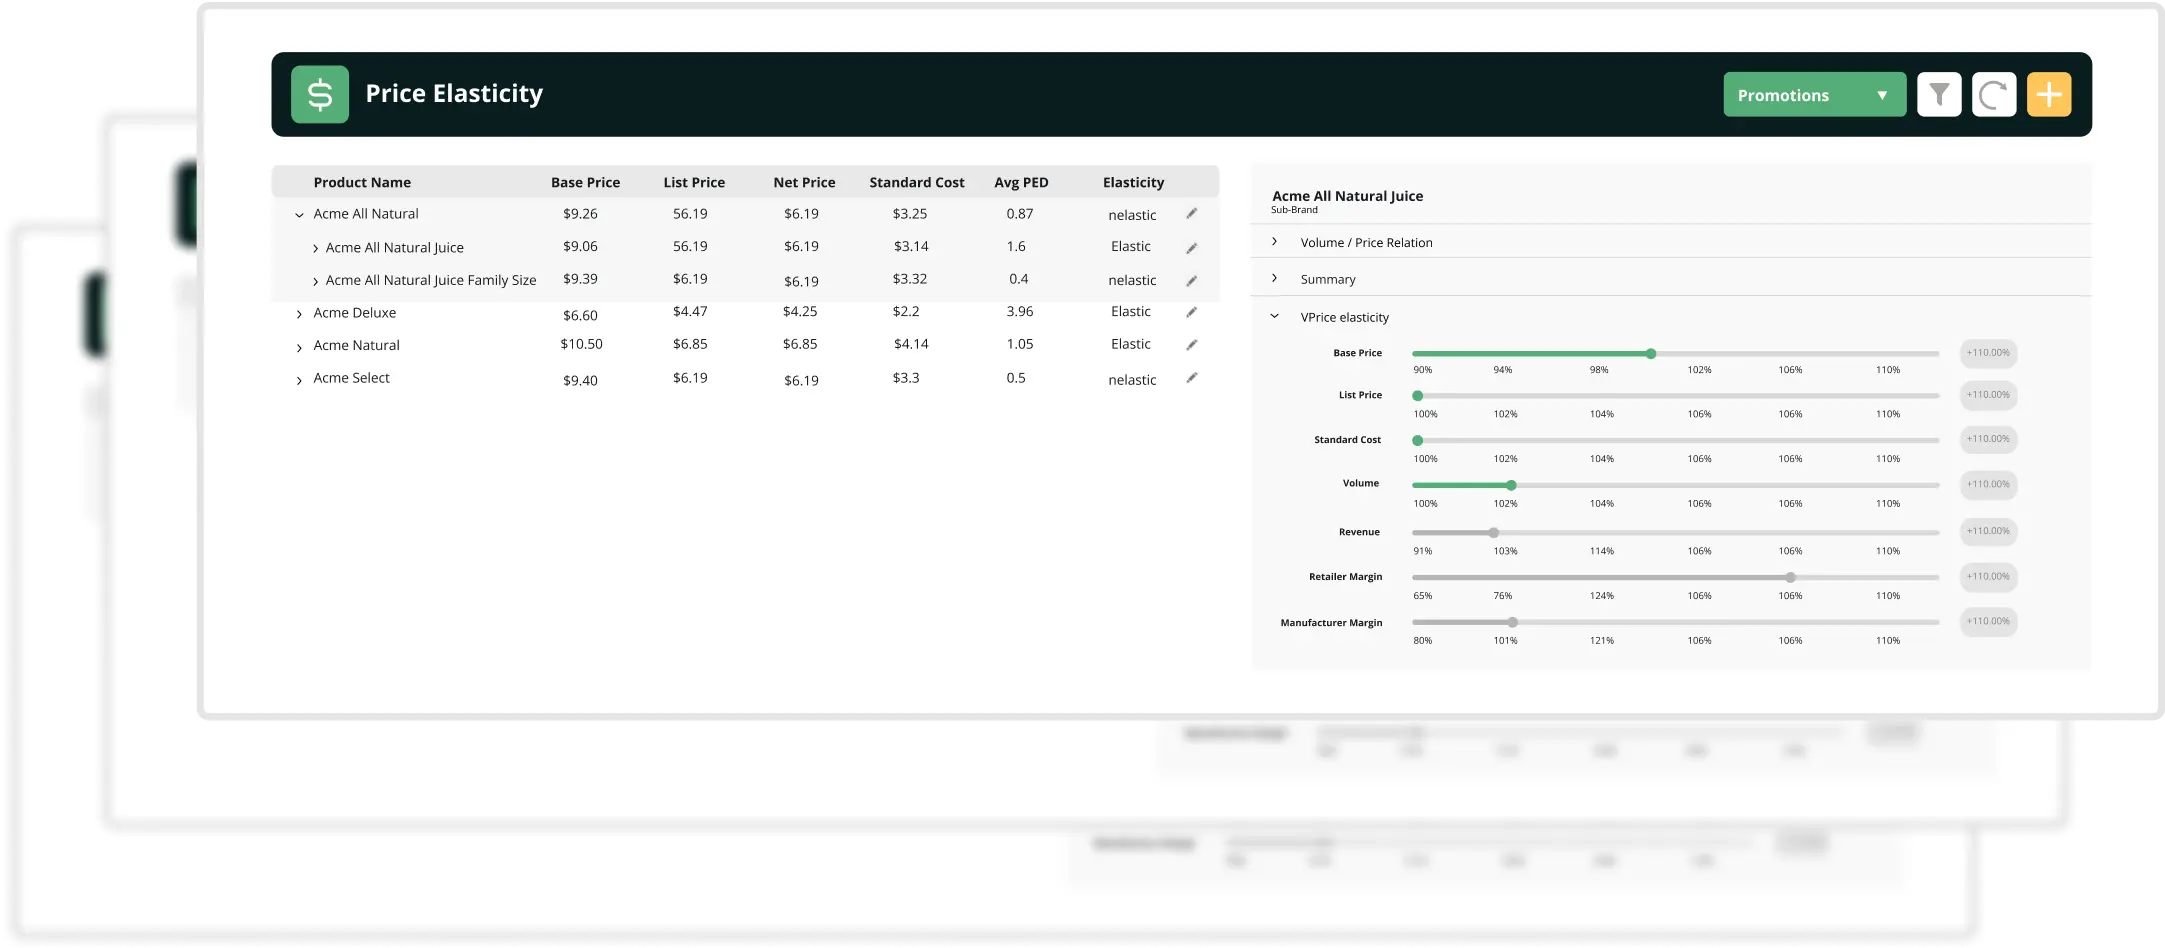2165x948 pixels.
Task: Click the Volume slider handle
Action: pos(1511,485)
